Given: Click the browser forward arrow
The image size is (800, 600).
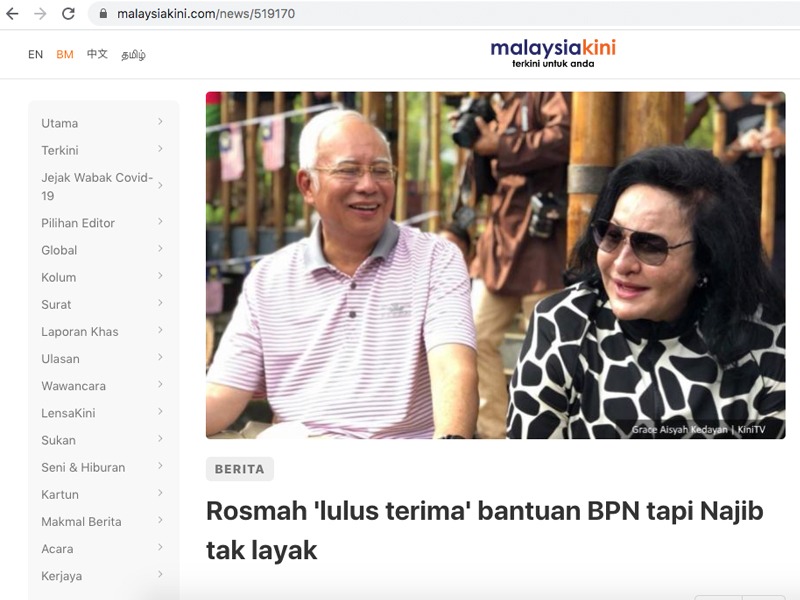Looking at the screenshot, I should pyautogui.click(x=40, y=14).
